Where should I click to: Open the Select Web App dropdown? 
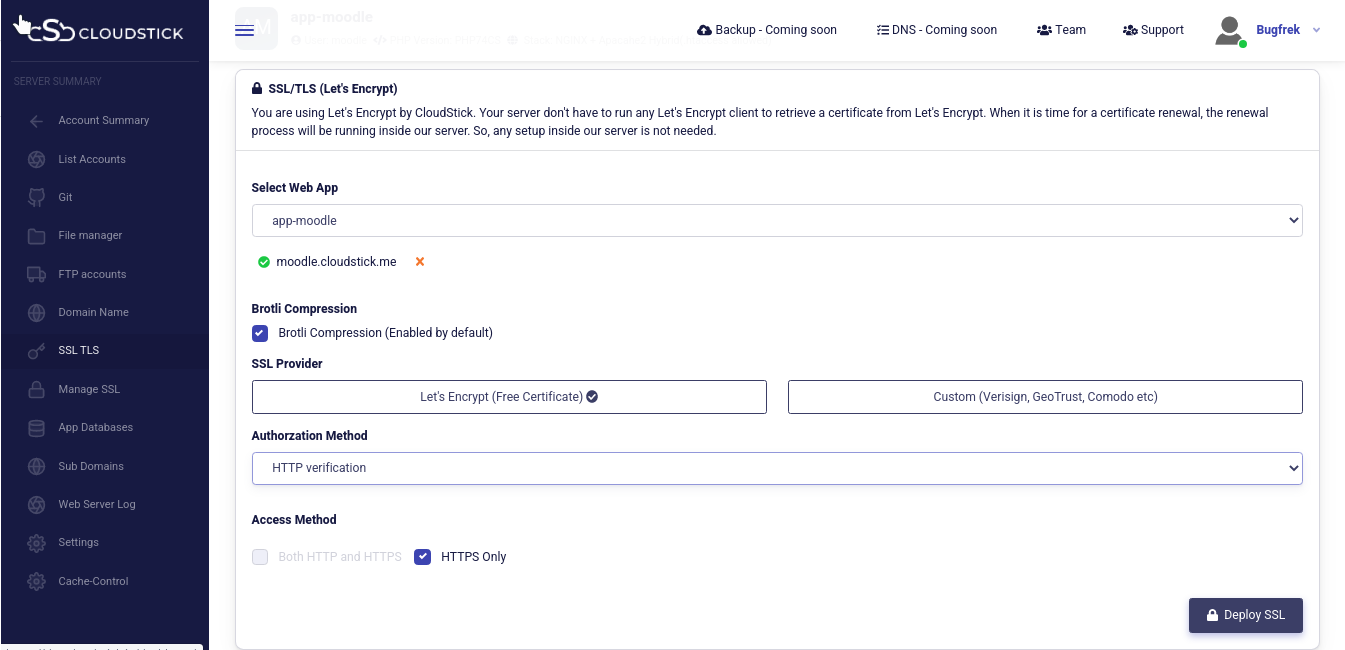(x=776, y=220)
